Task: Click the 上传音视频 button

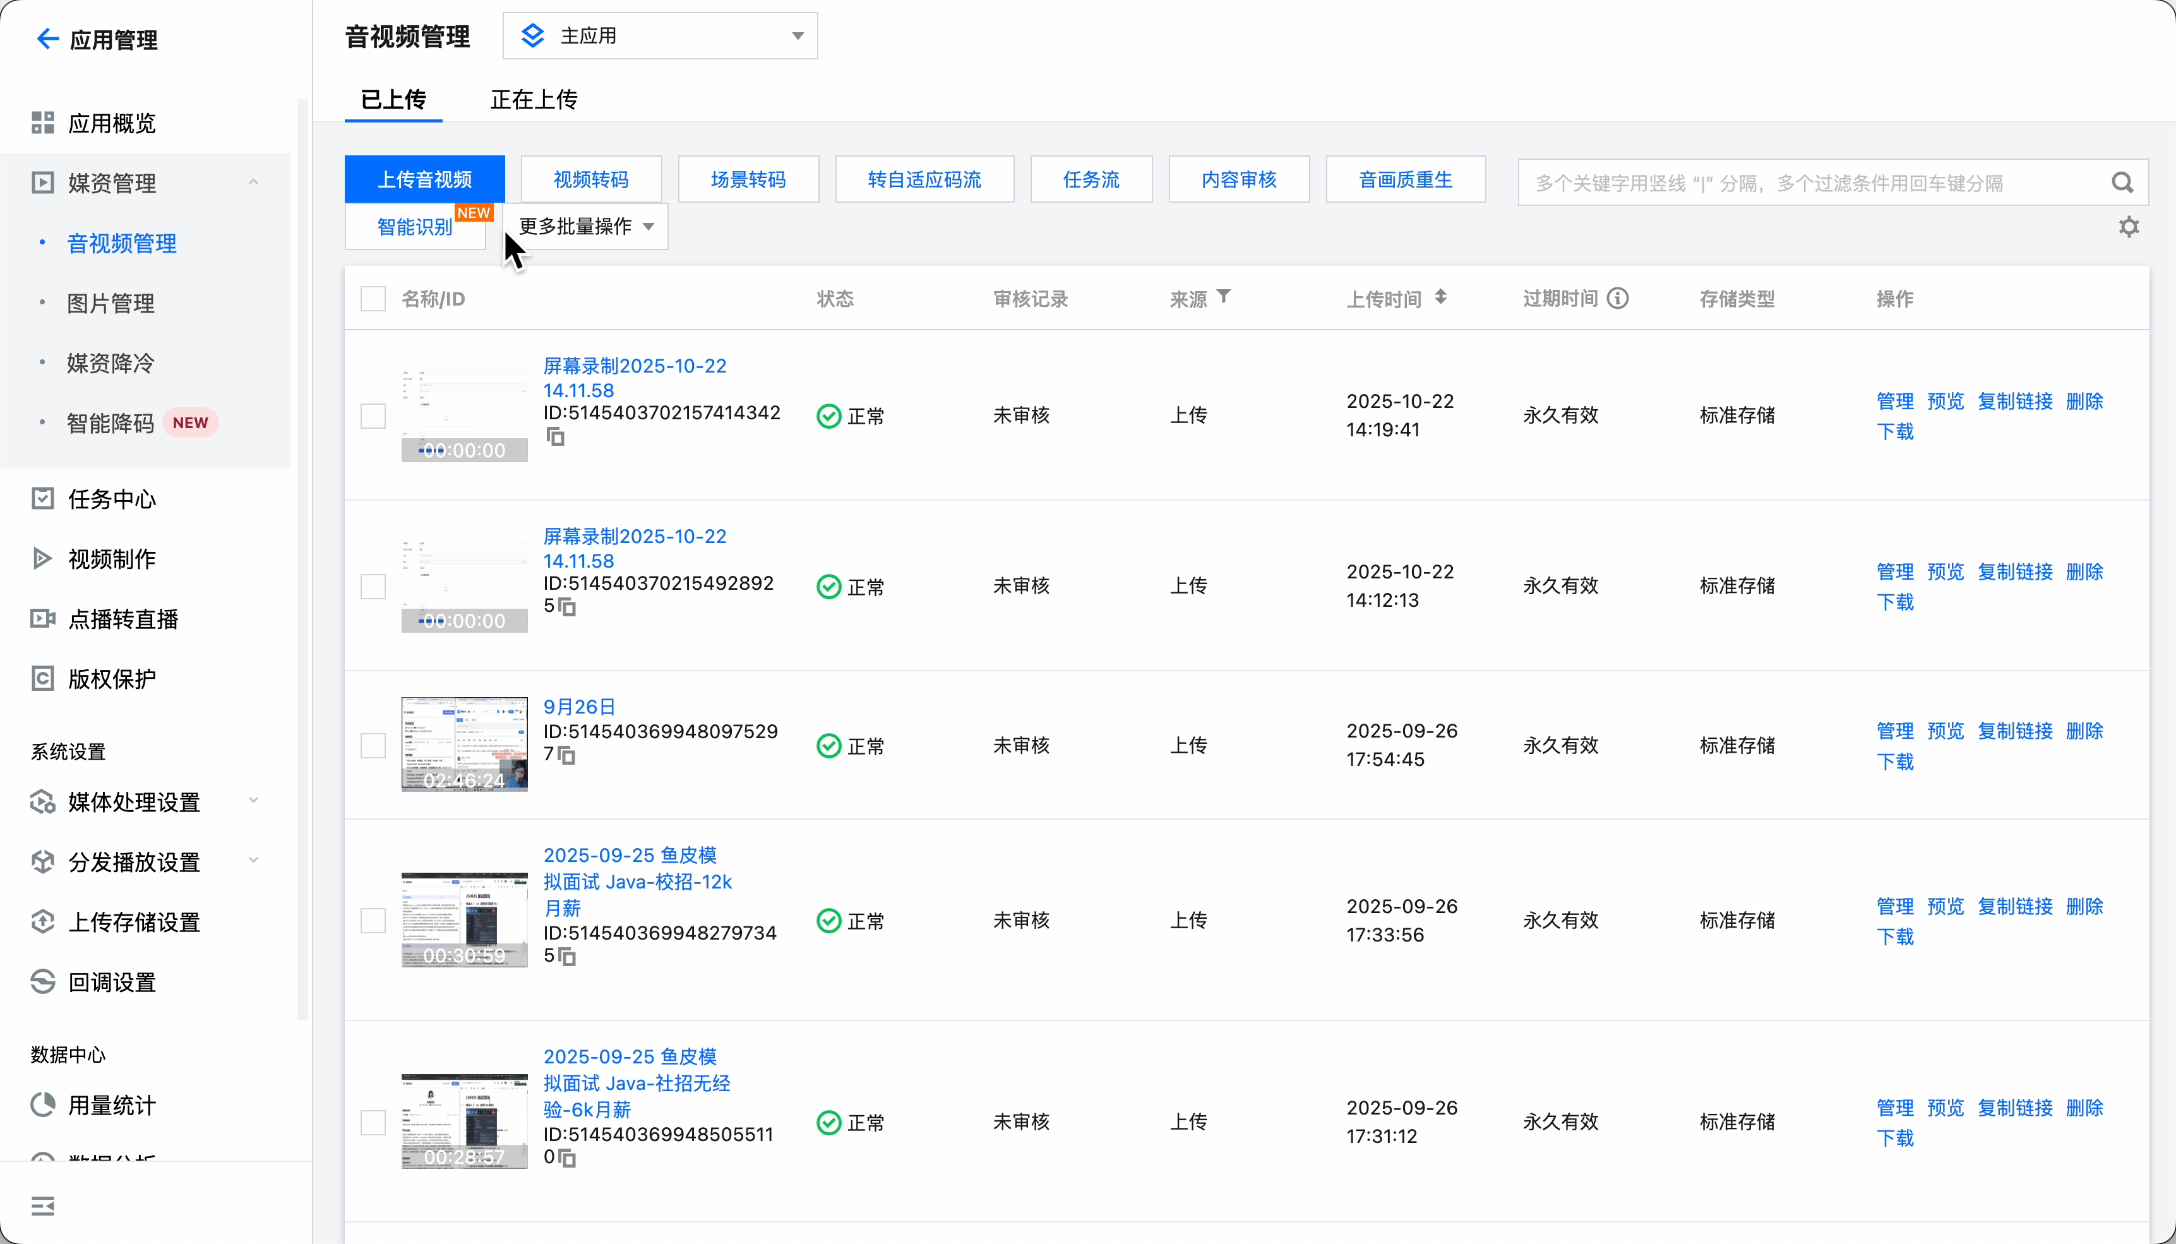Action: point(424,180)
